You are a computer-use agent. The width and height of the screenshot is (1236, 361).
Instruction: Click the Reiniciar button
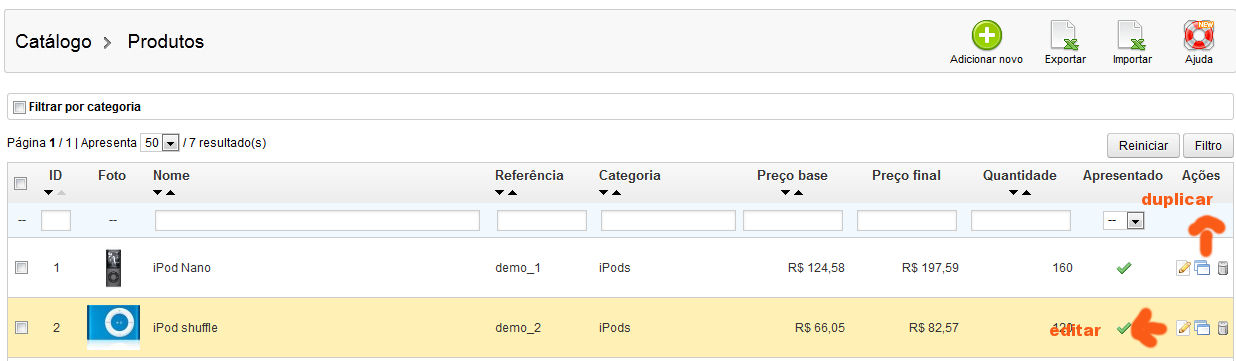[x=1144, y=146]
